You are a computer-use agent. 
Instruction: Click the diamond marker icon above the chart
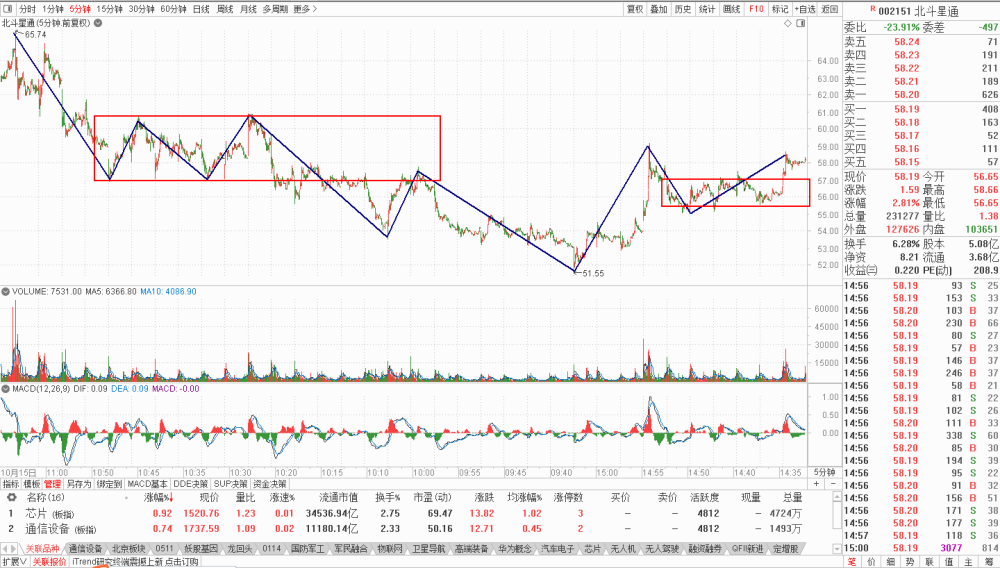click(x=788, y=23)
